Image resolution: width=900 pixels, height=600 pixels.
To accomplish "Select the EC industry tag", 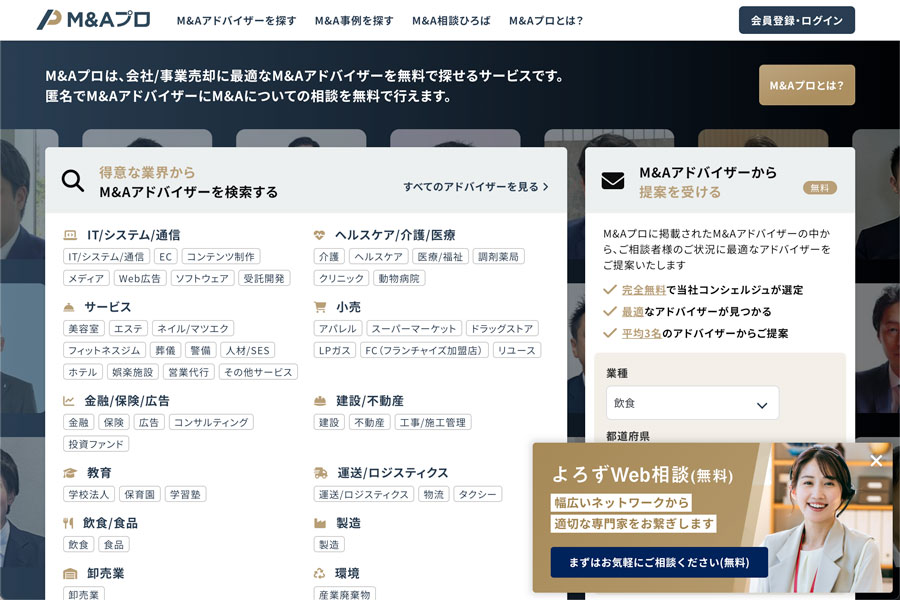I will click(165, 257).
